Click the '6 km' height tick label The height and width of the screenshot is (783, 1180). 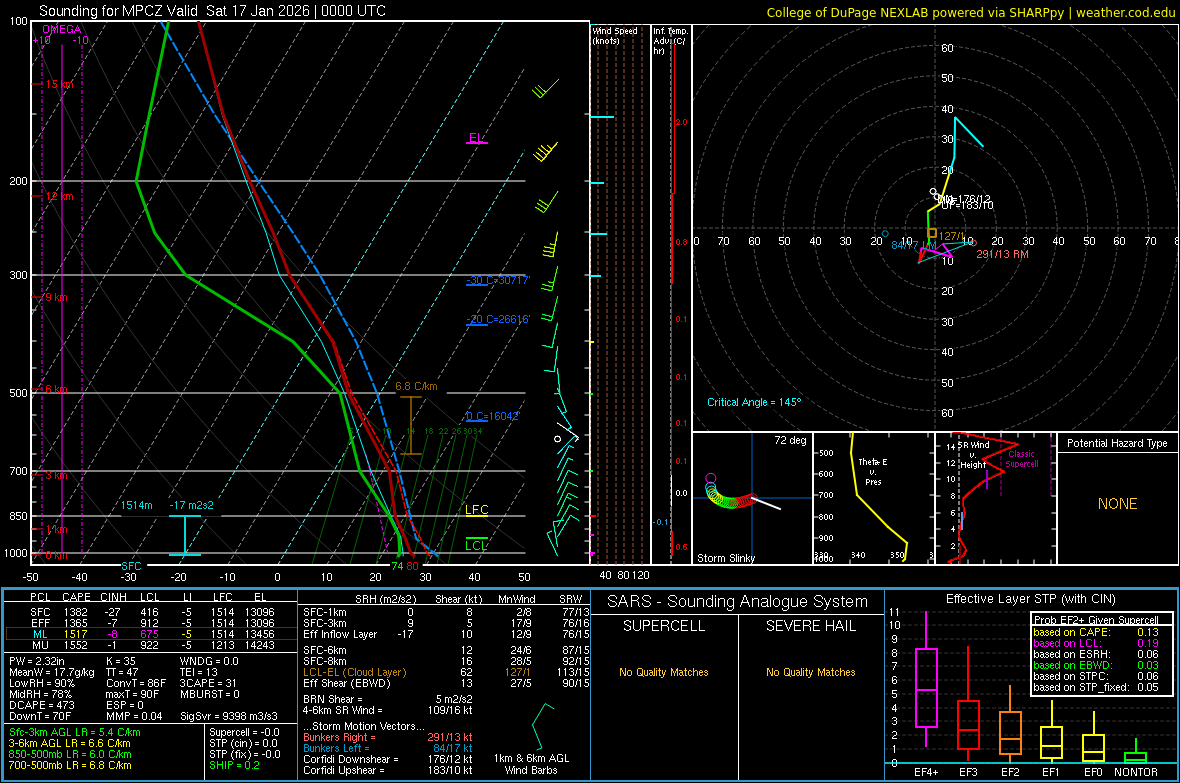click(56, 389)
